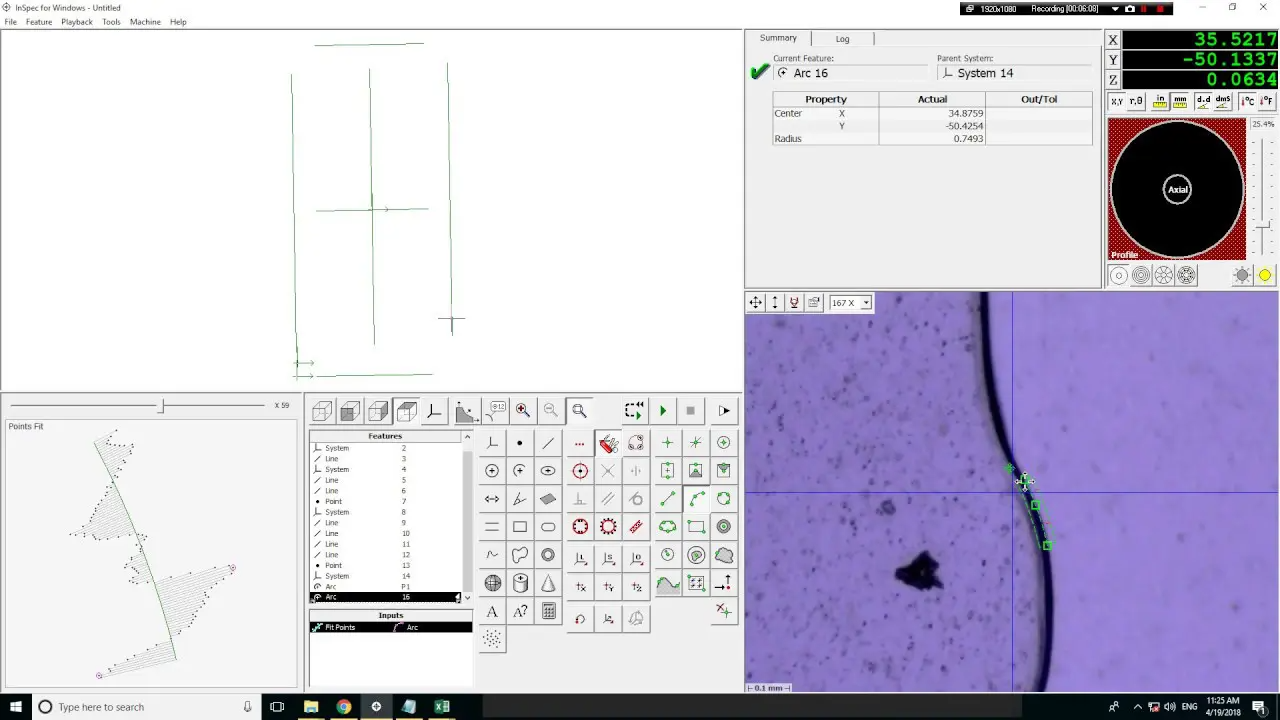
Task: Select Line 9 in Features list
Action: coord(386,523)
